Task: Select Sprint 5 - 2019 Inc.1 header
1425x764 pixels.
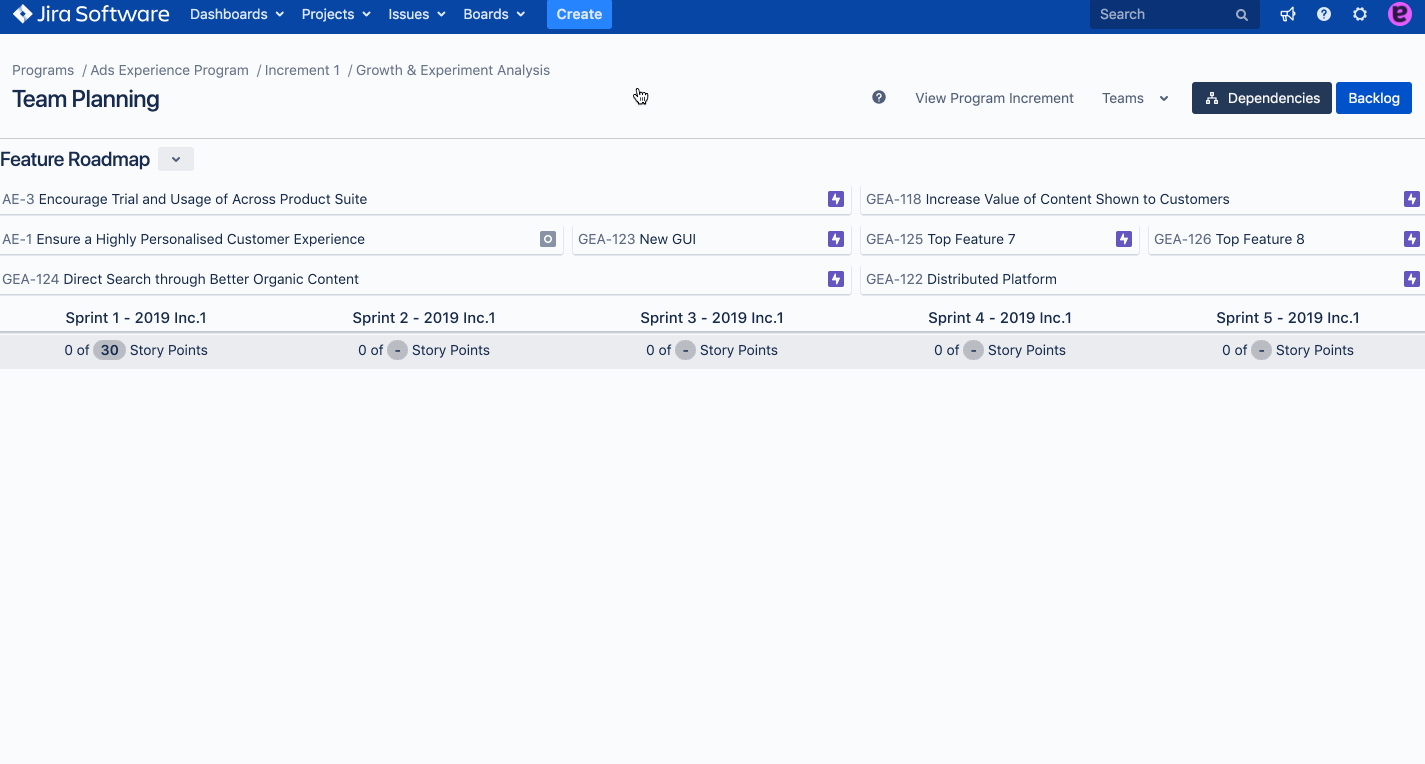Action: point(1288,318)
